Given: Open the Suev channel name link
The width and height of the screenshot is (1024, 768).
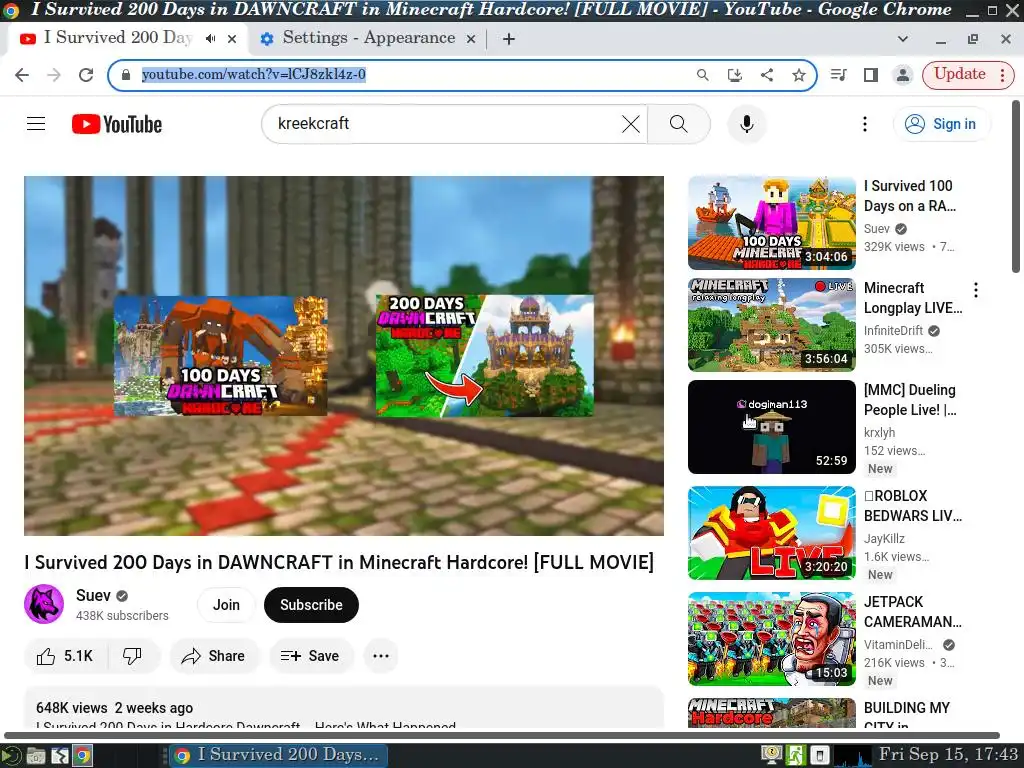Looking at the screenshot, I should point(93,596).
